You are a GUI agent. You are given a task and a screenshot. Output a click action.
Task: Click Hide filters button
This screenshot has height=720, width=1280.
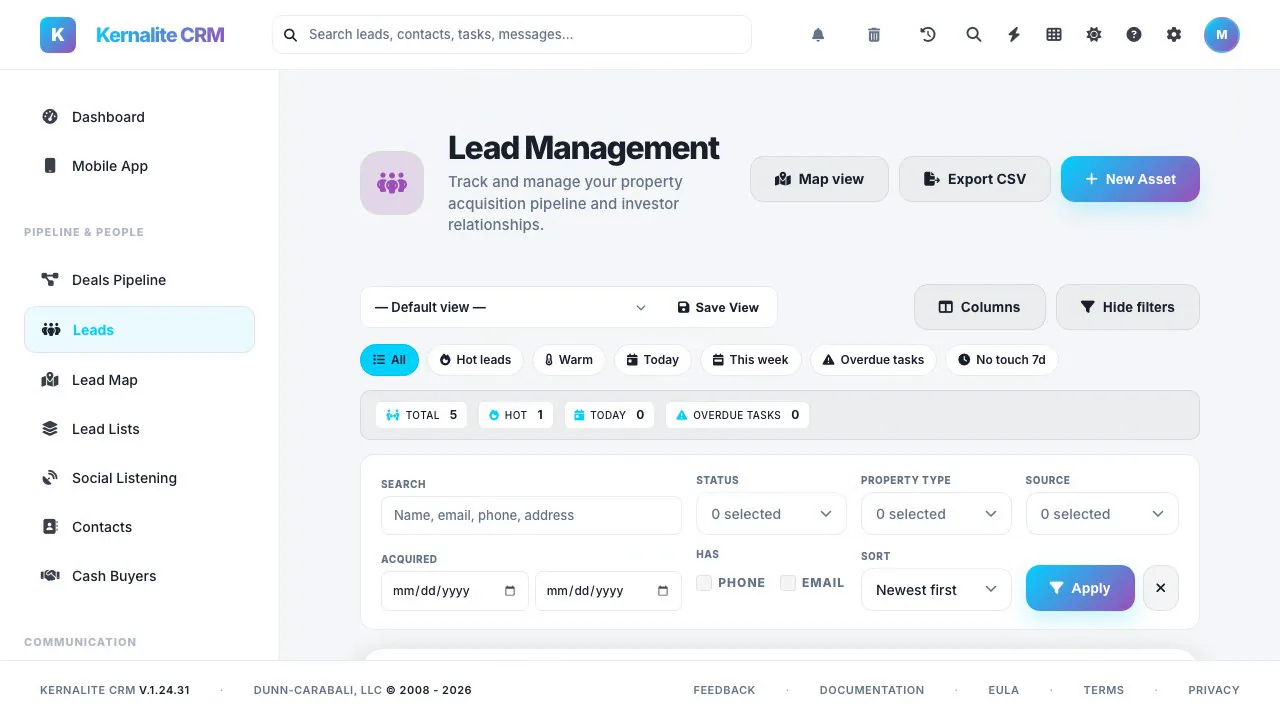tap(1128, 307)
